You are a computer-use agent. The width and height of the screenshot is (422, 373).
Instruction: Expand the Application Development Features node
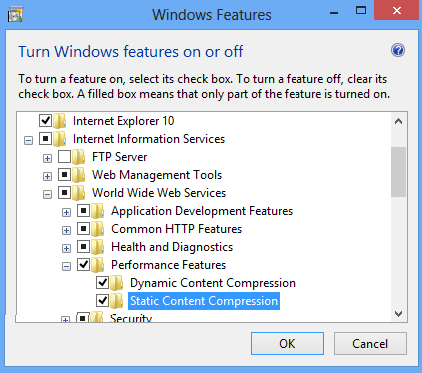67,212
